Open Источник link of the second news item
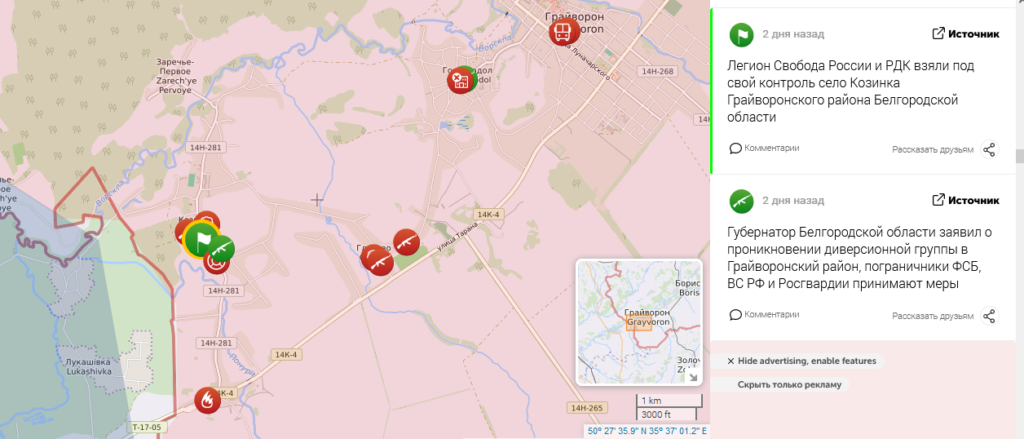Viewport: 1024px width, 439px height. tap(965, 200)
